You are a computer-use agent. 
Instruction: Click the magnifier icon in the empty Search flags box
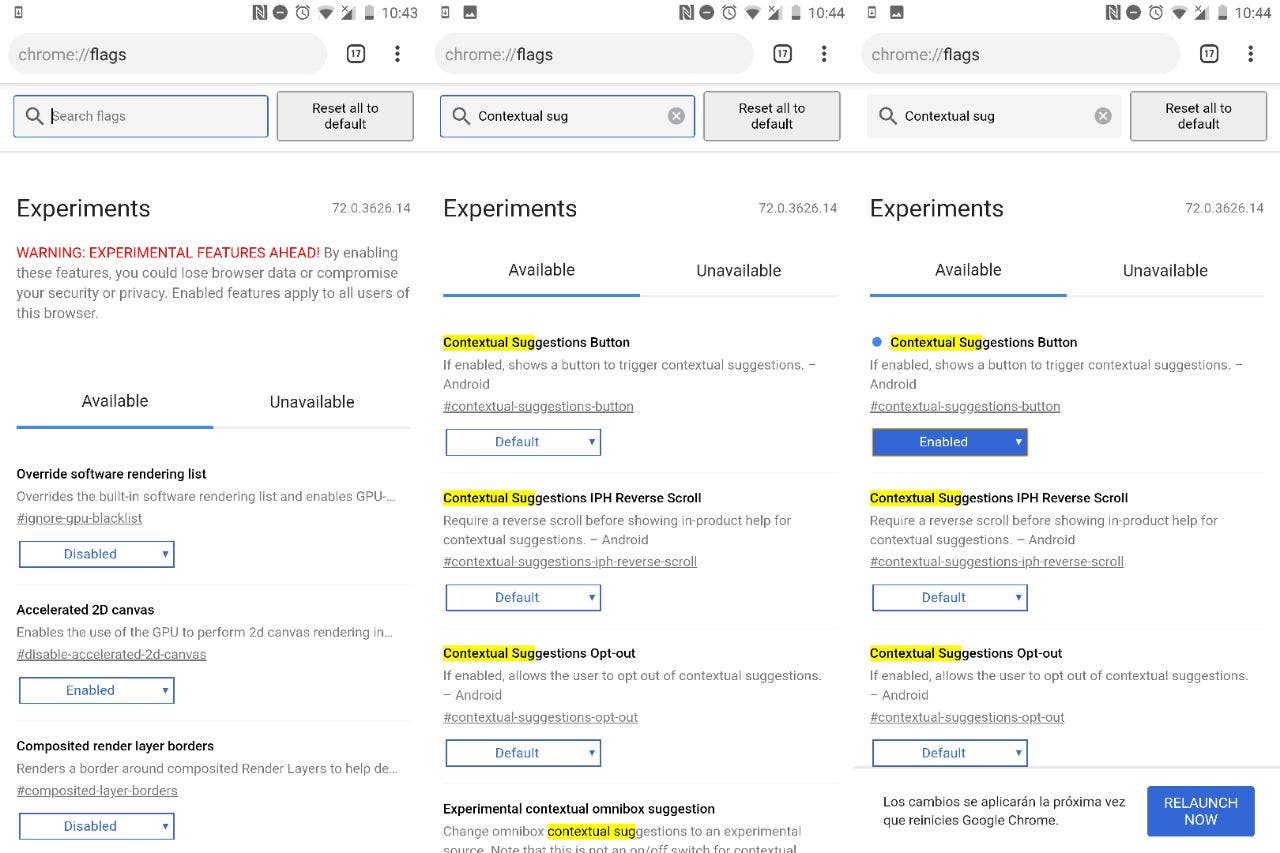pyautogui.click(x=34, y=116)
